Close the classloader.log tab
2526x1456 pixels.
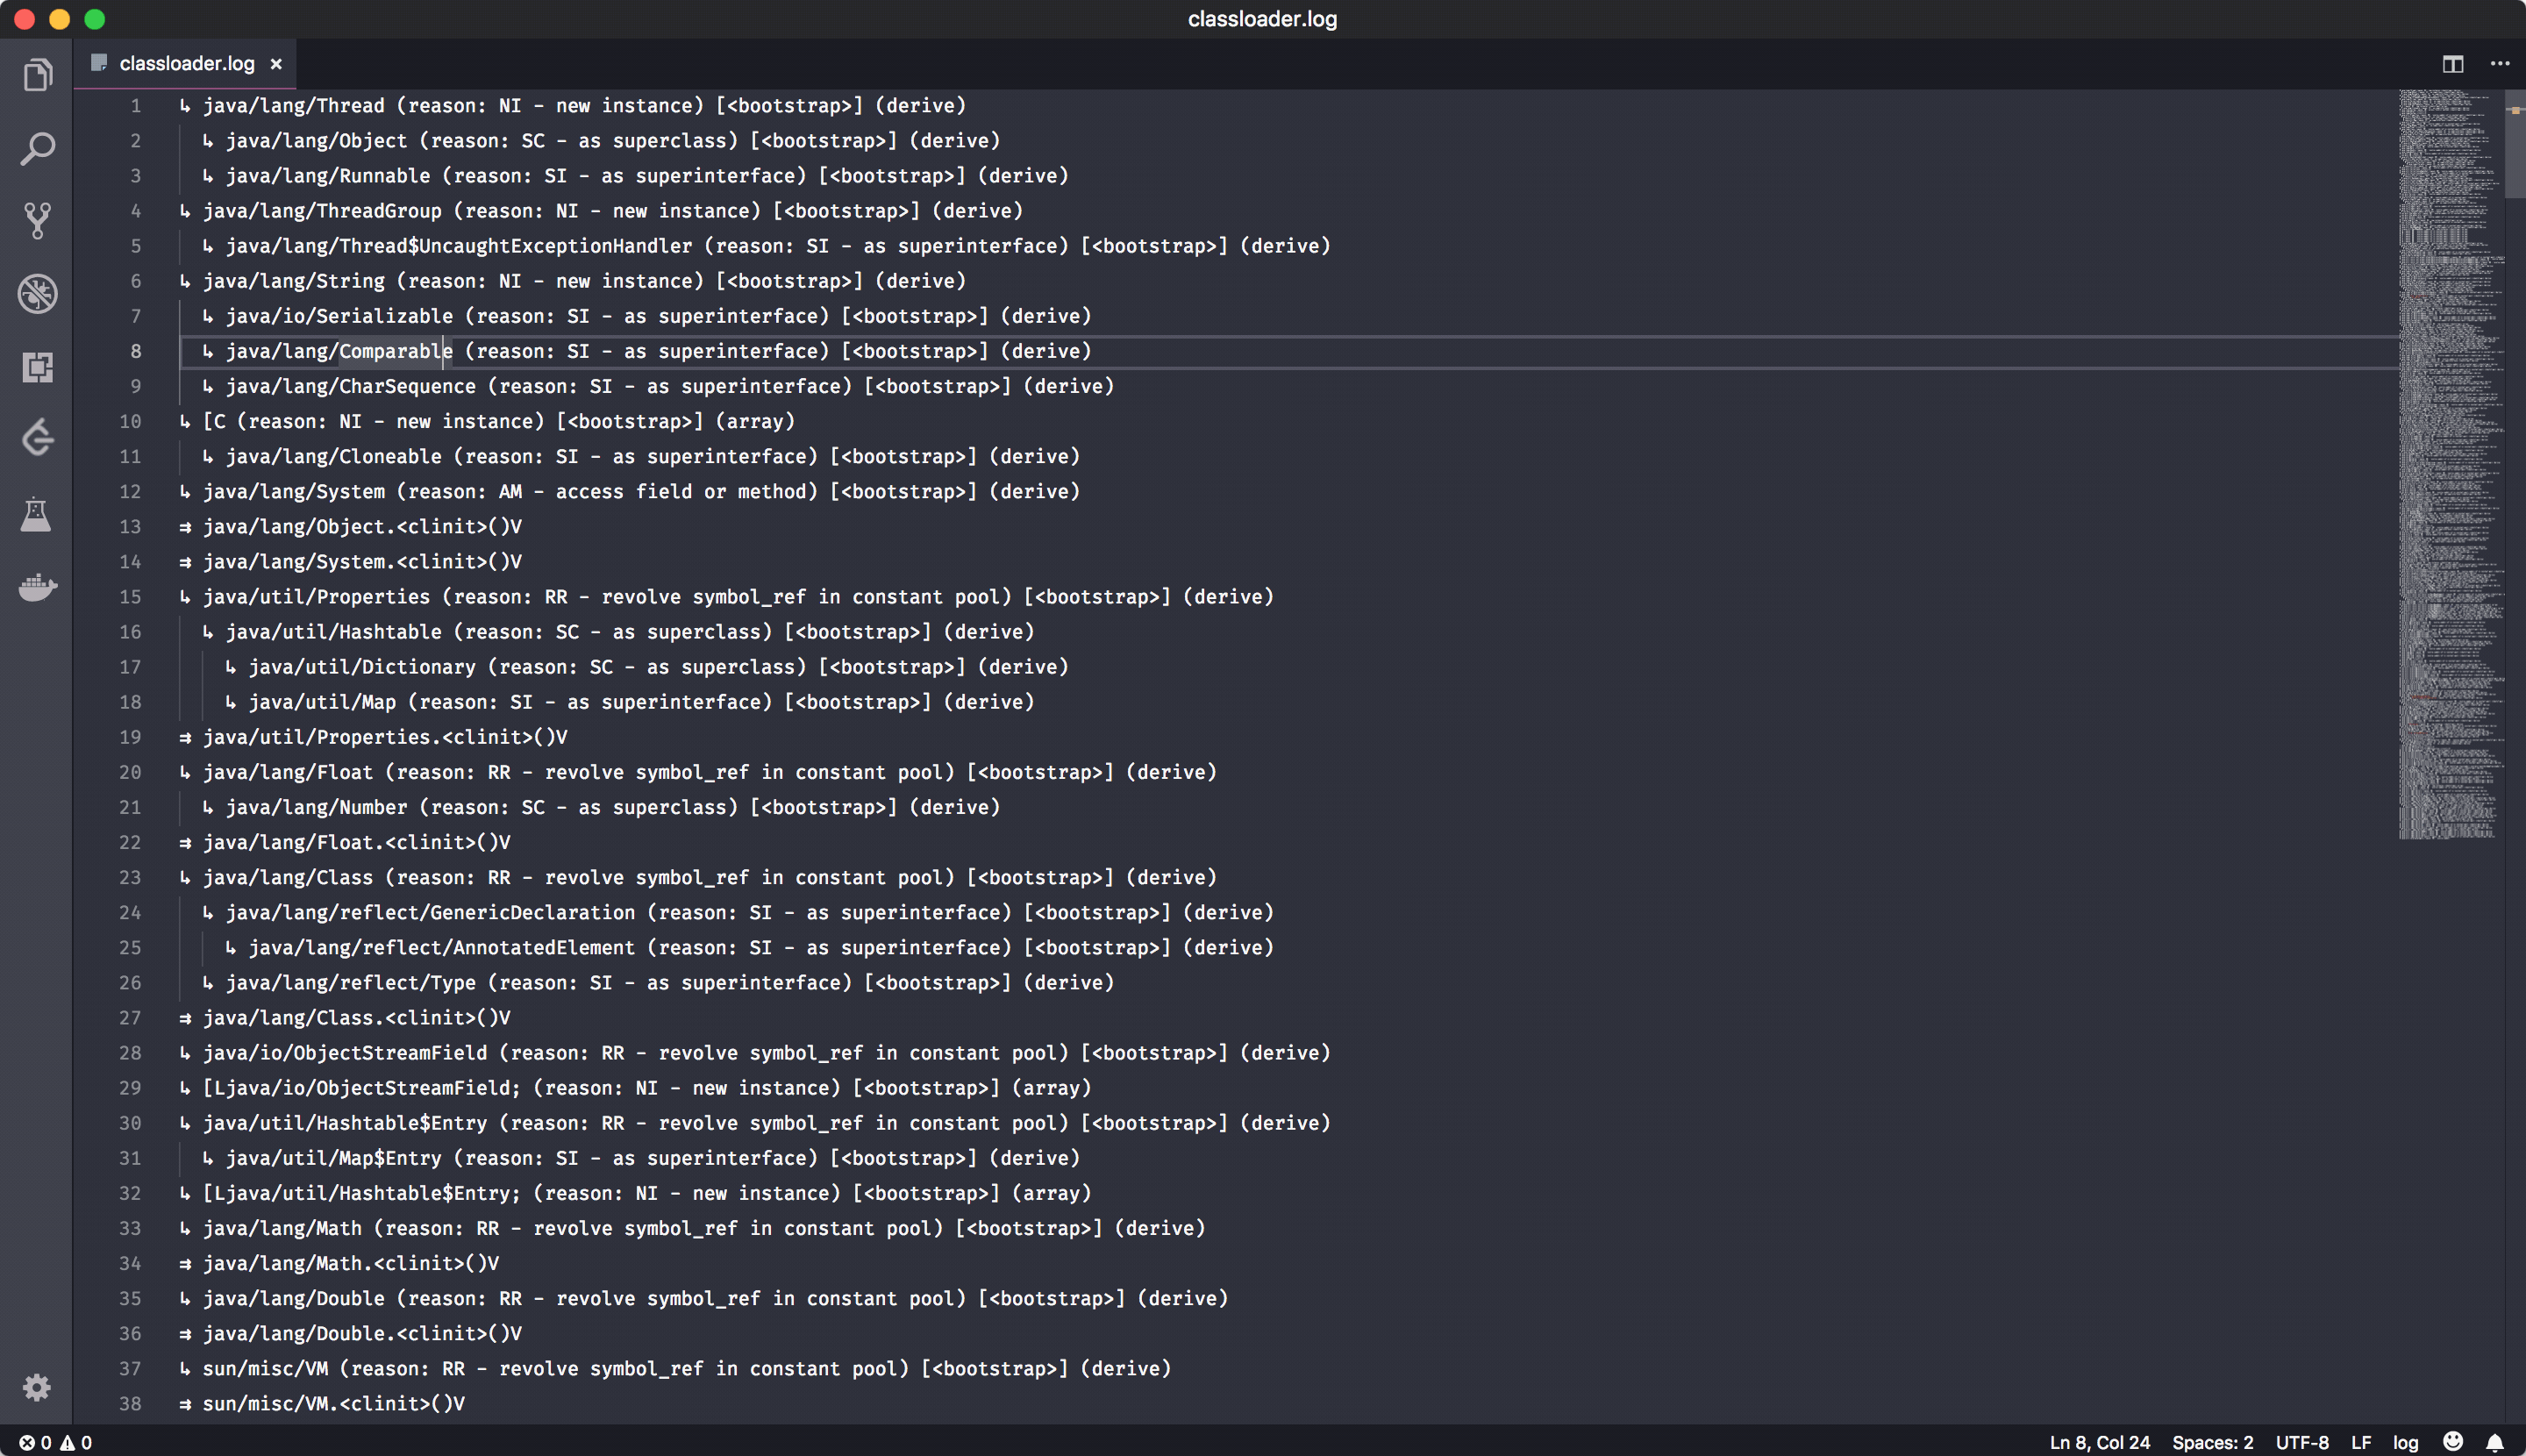(276, 64)
